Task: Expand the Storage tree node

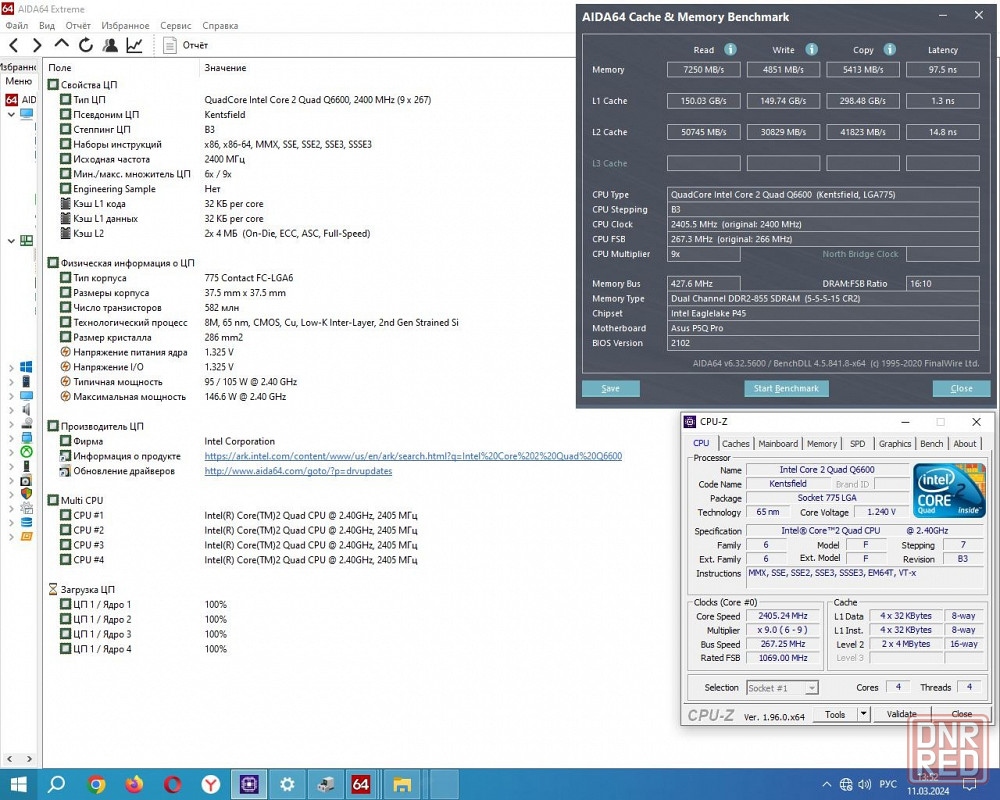Action: [x=11, y=424]
